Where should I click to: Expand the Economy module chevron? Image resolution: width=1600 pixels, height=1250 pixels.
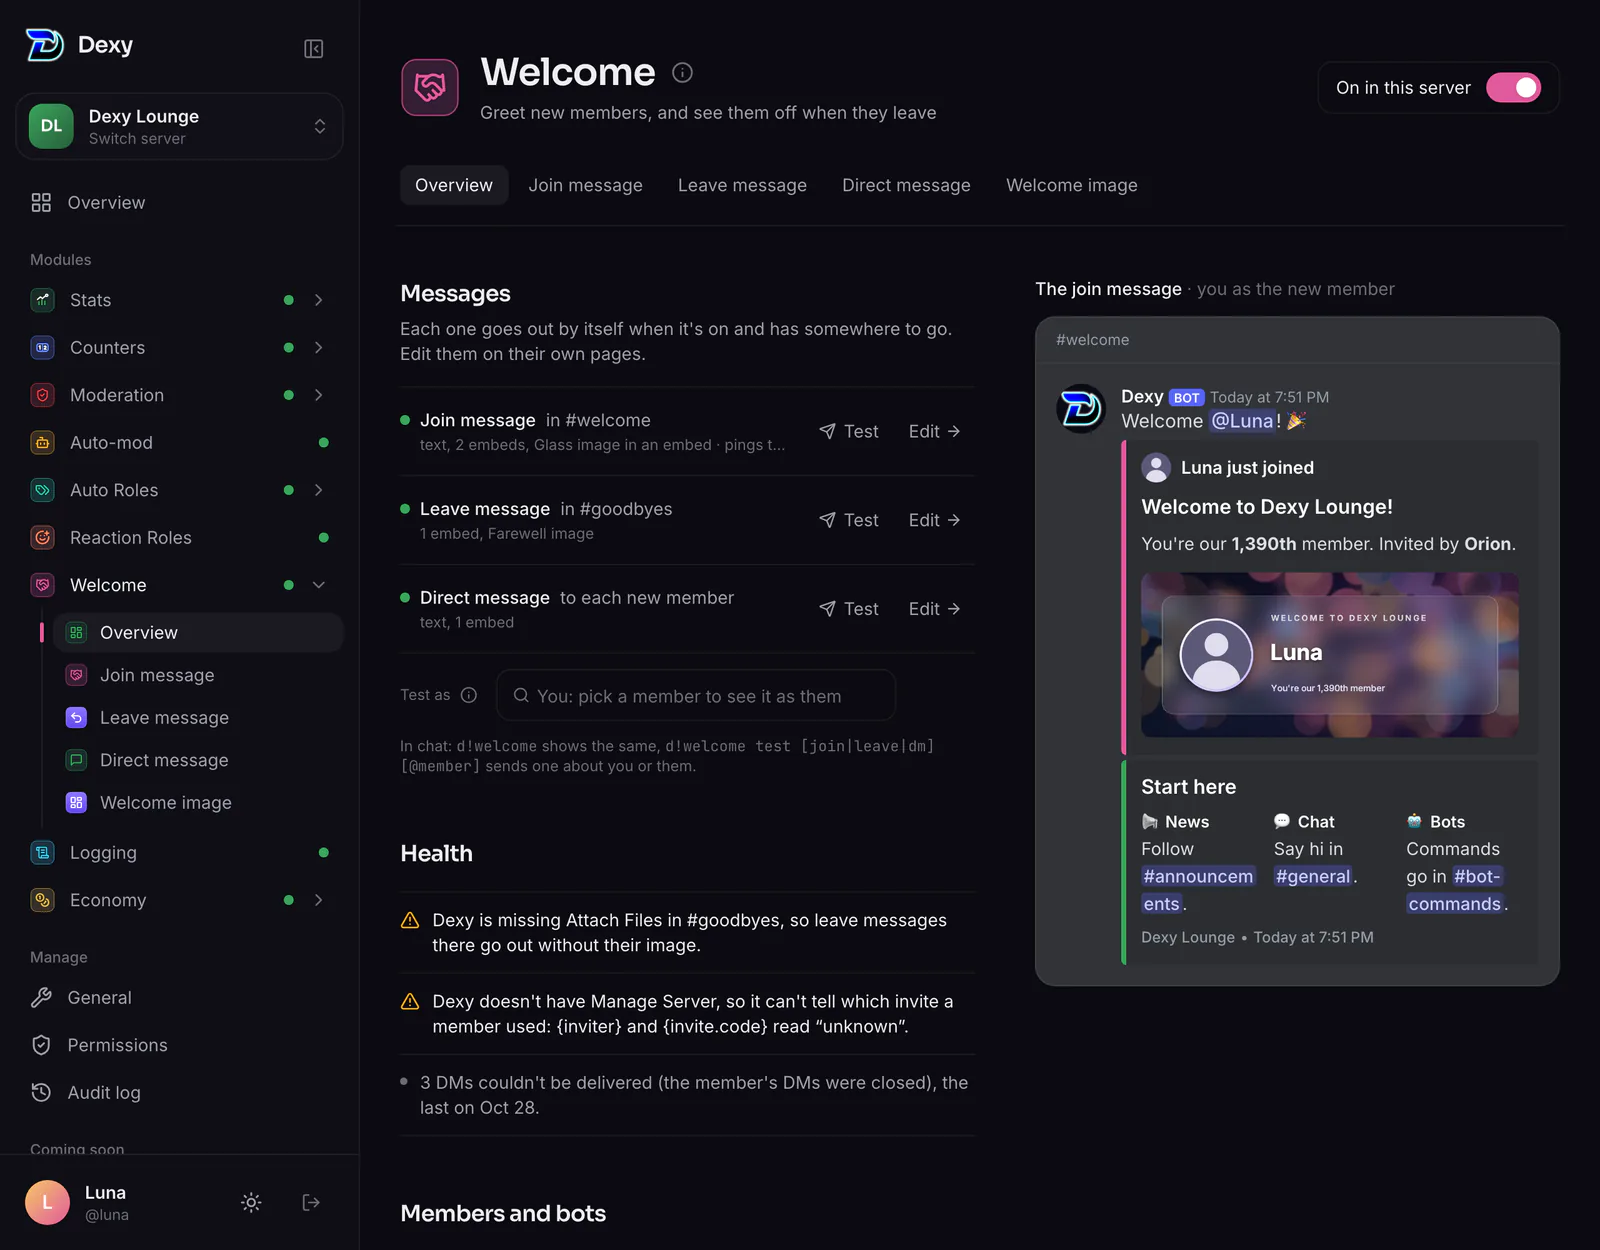click(318, 900)
